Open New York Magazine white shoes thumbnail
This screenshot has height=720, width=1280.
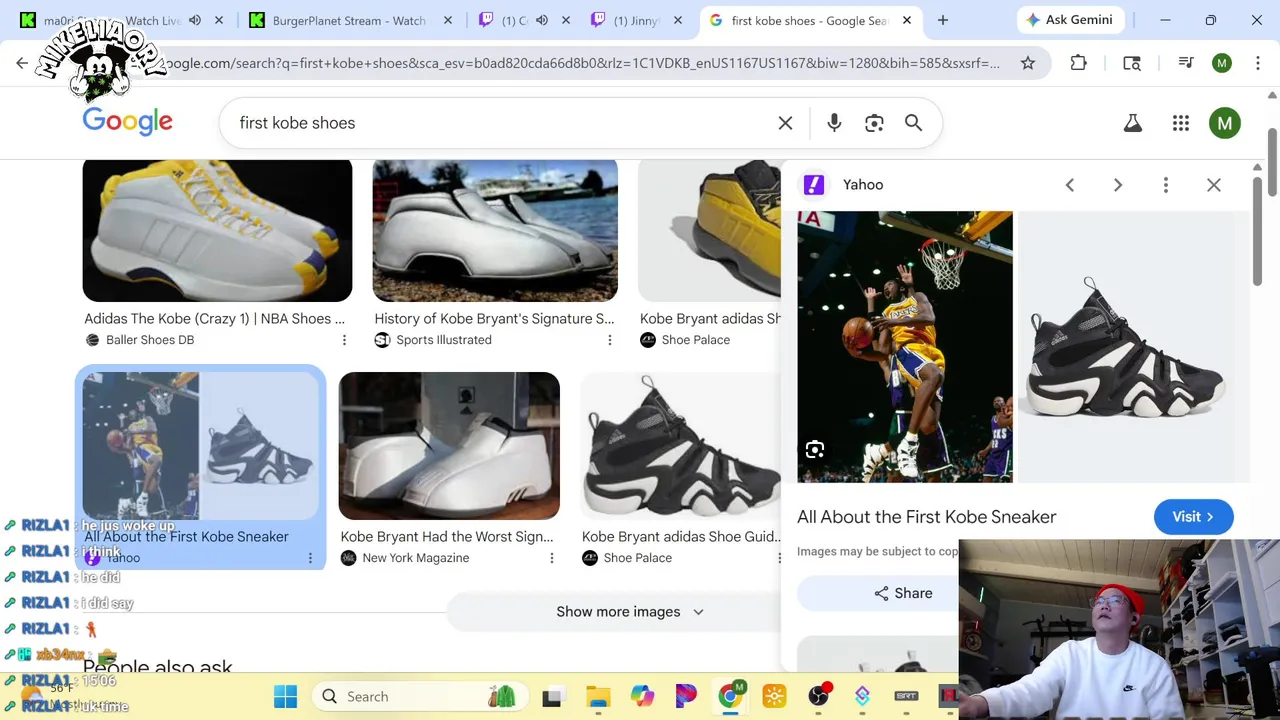click(449, 446)
